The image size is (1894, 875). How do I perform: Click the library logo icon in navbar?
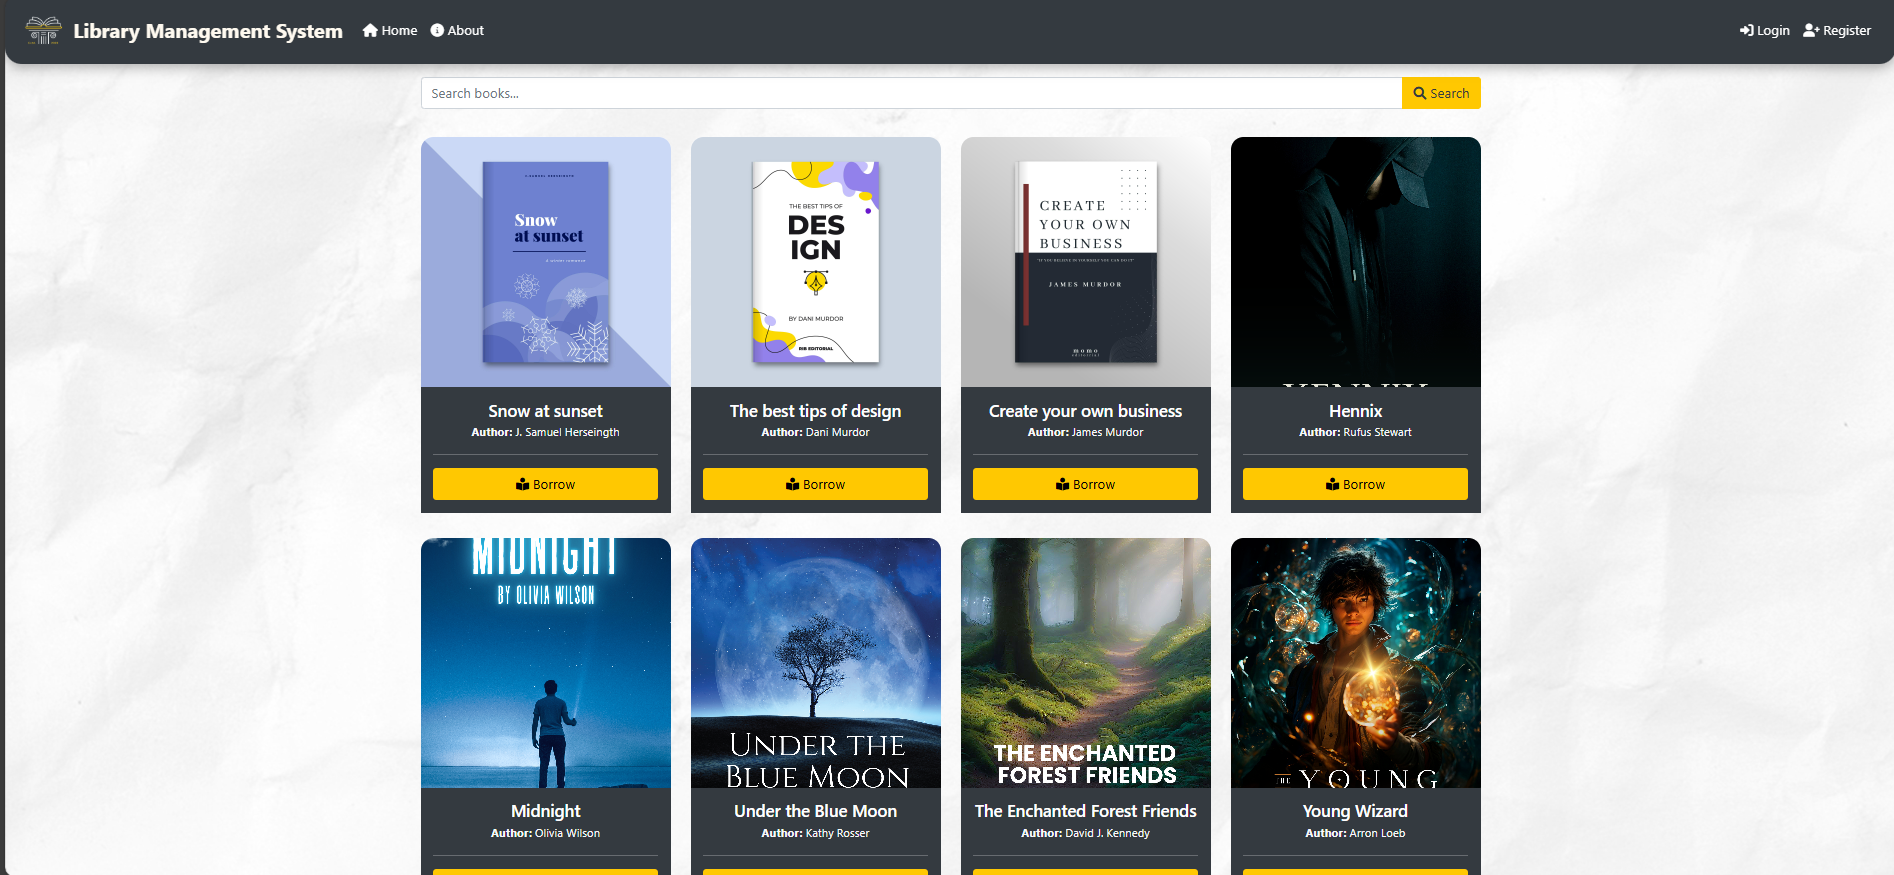pos(43,31)
